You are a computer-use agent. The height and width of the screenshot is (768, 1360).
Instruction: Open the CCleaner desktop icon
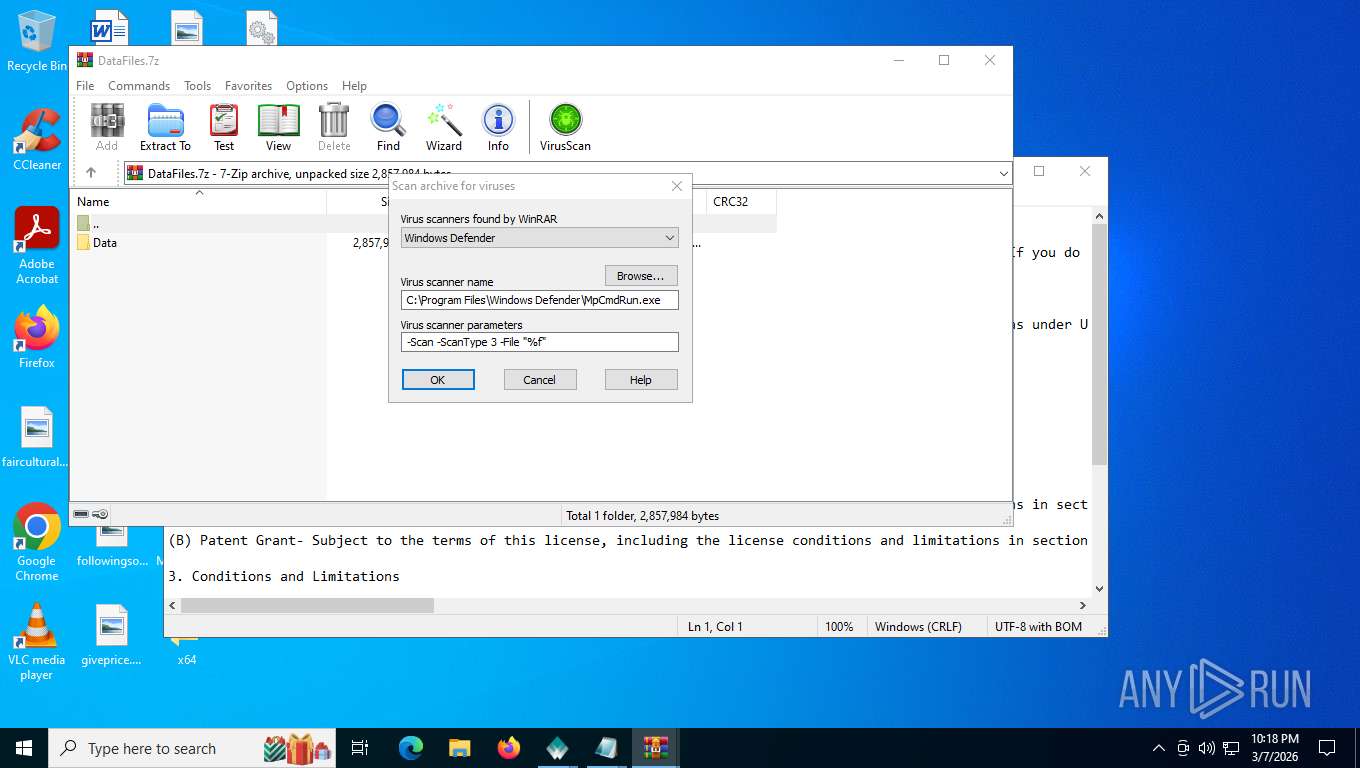click(x=37, y=140)
